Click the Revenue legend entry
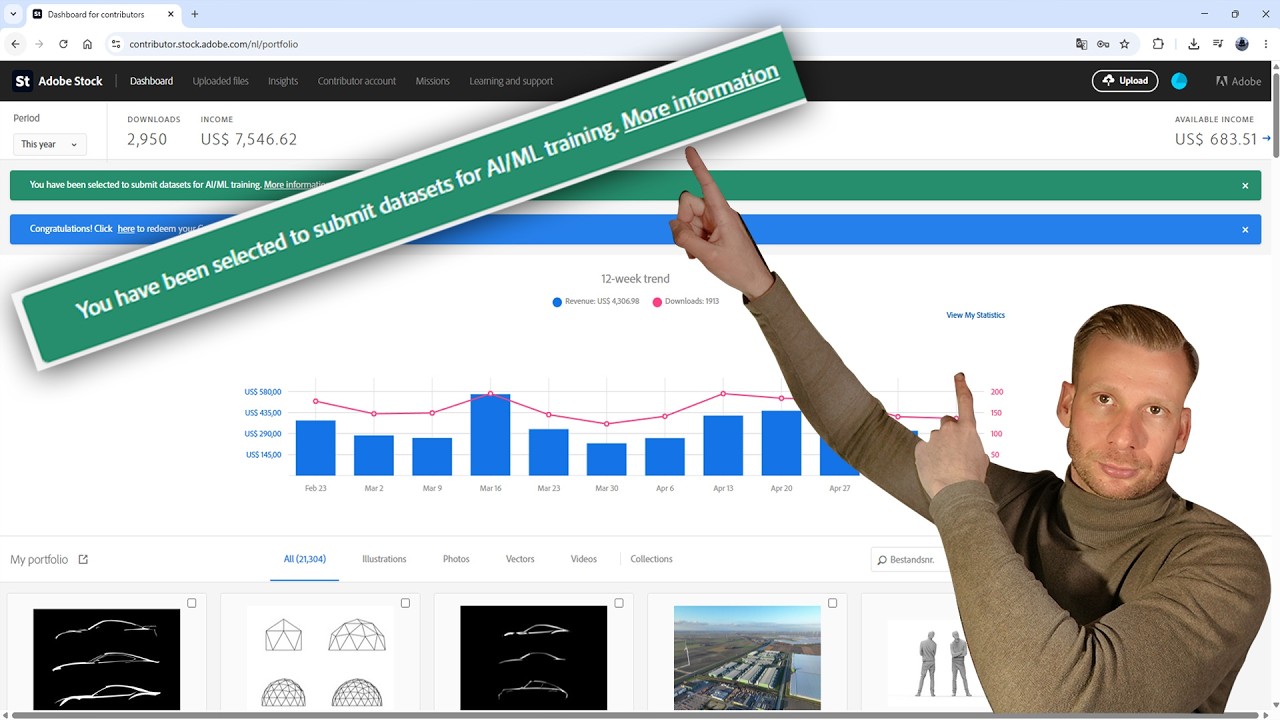The height and width of the screenshot is (720, 1280). tap(596, 301)
